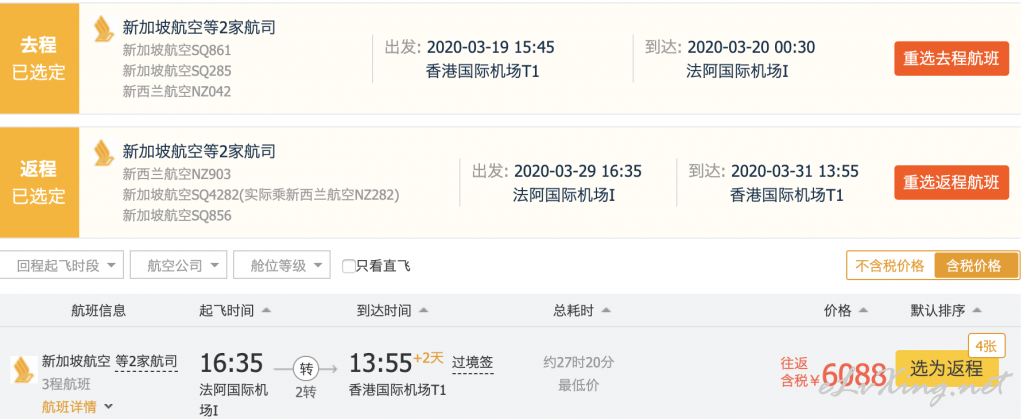1023x419 pixels.
Task: Click the 默认排序 column header
Action: (946, 311)
